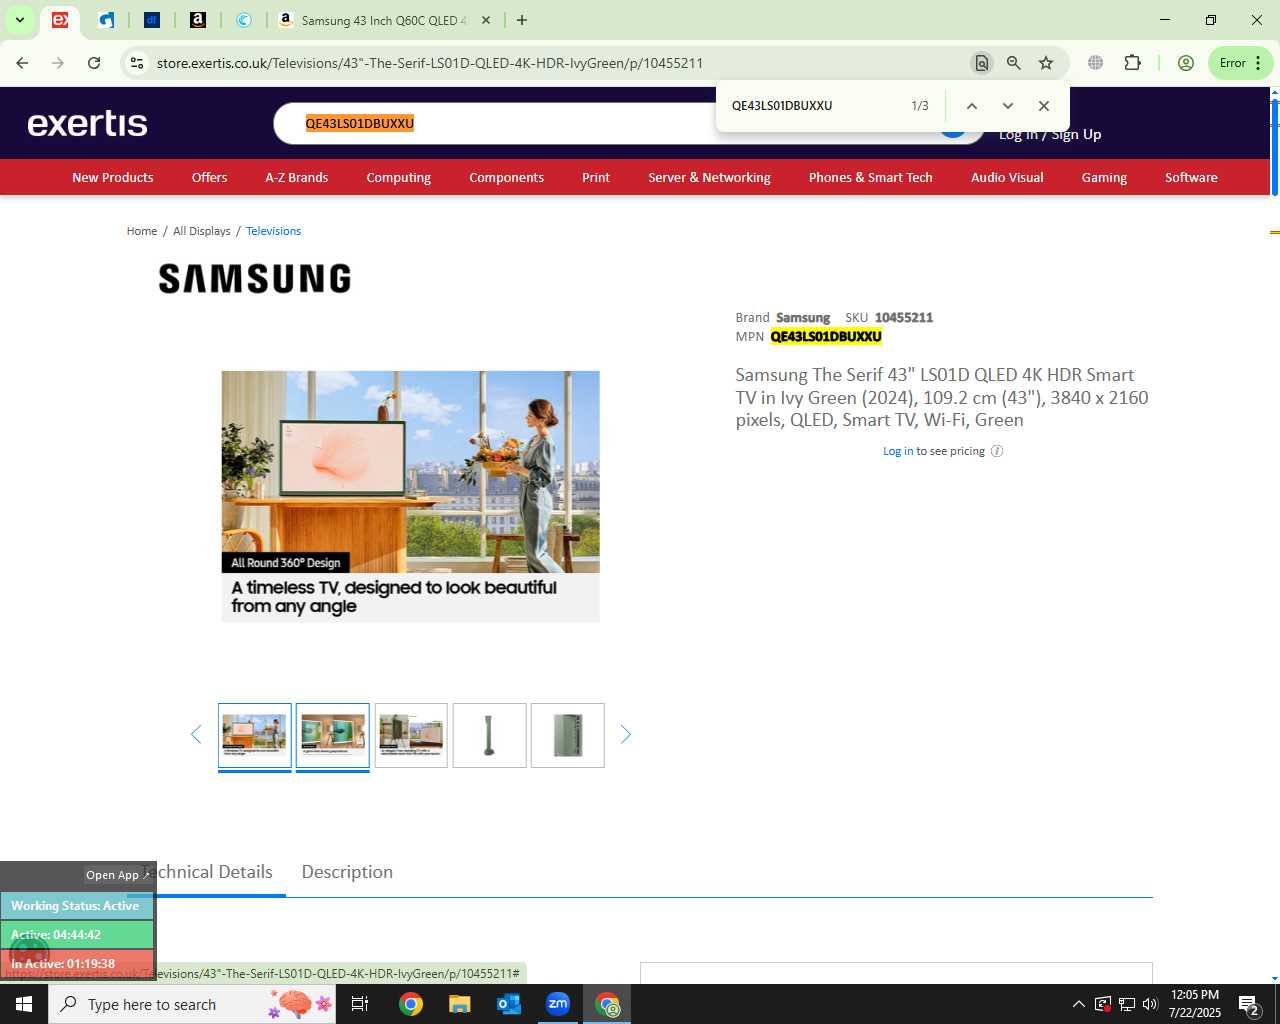
Task: Select the TV side-view thumbnail
Action: 490,735
